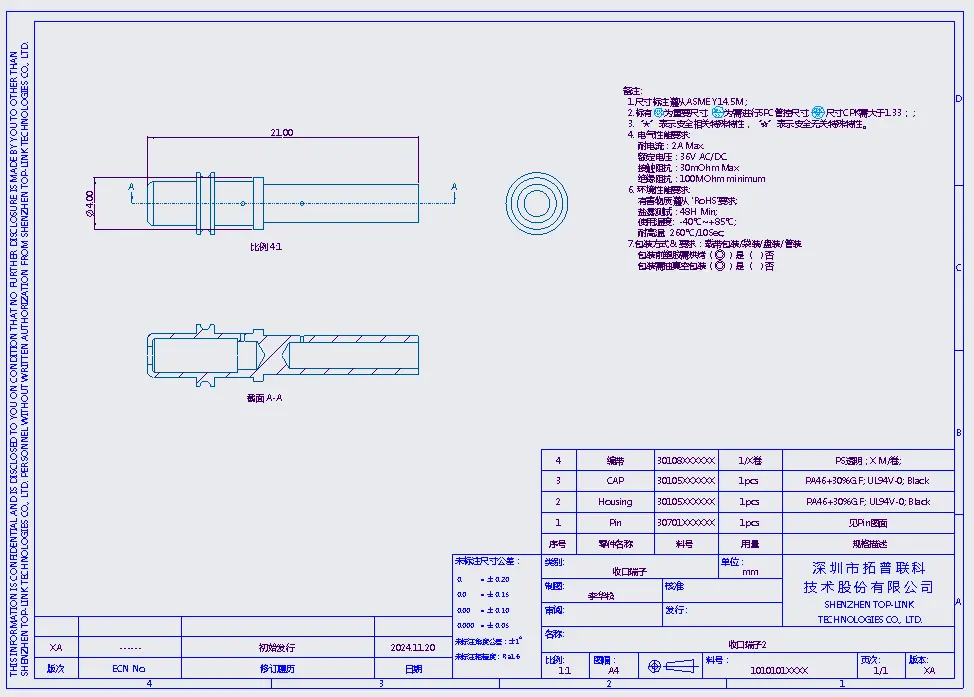Click the left section marker A
Viewport: 974px width, 697px height.
coord(131,187)
